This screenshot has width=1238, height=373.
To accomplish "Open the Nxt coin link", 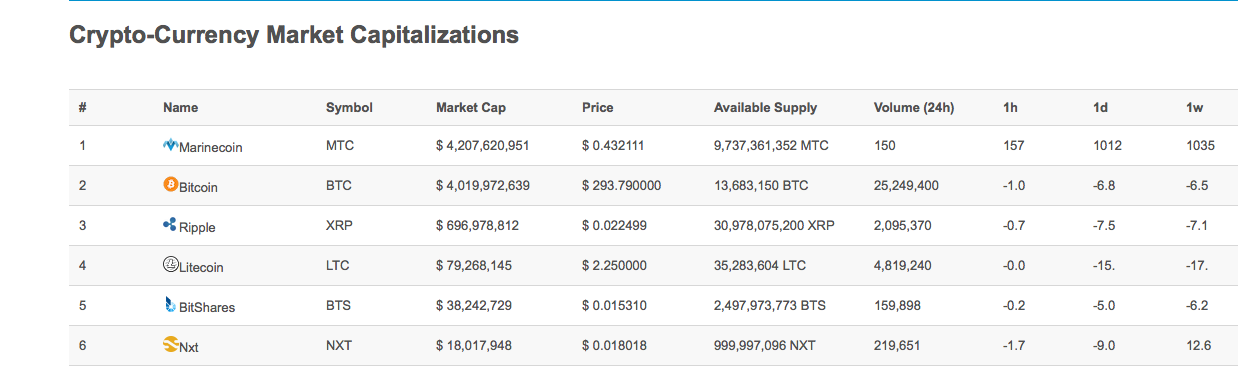I will [189, 347].
